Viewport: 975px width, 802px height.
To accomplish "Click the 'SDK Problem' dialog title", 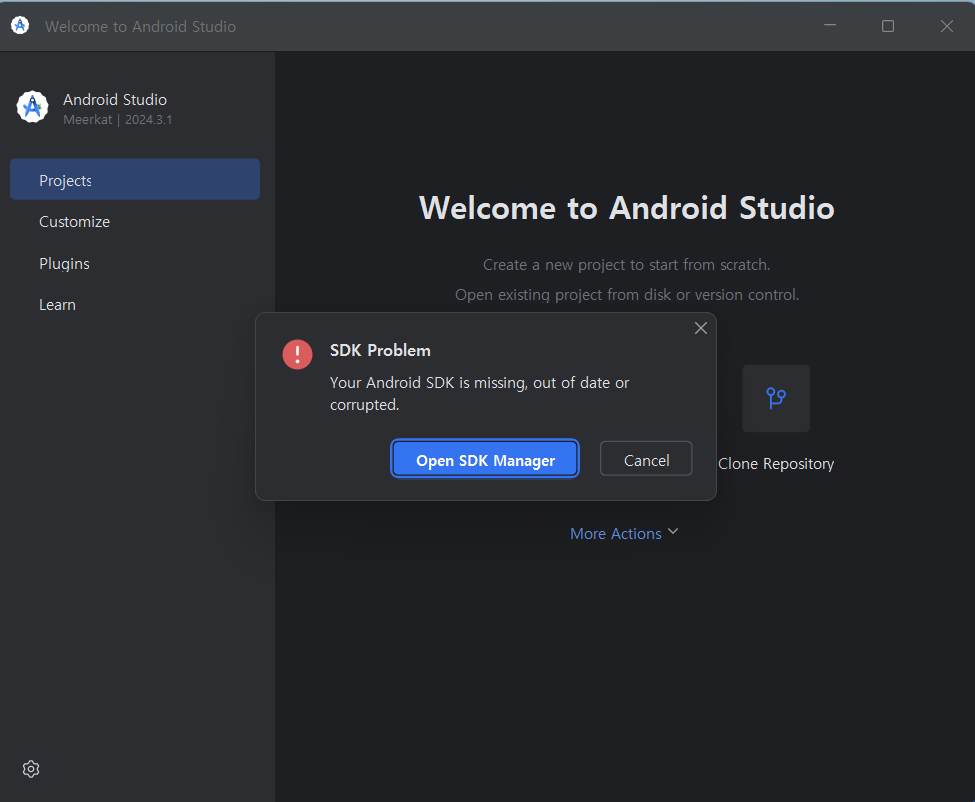I will [x=380, y=351].
